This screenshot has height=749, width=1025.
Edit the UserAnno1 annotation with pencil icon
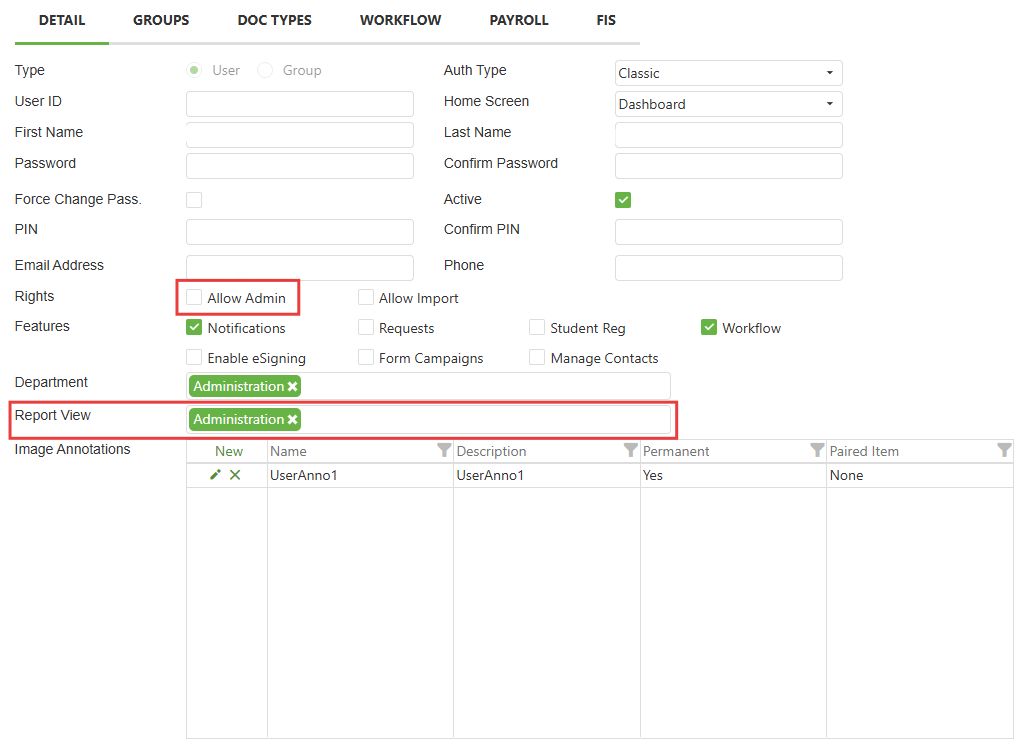click(215, 474)
